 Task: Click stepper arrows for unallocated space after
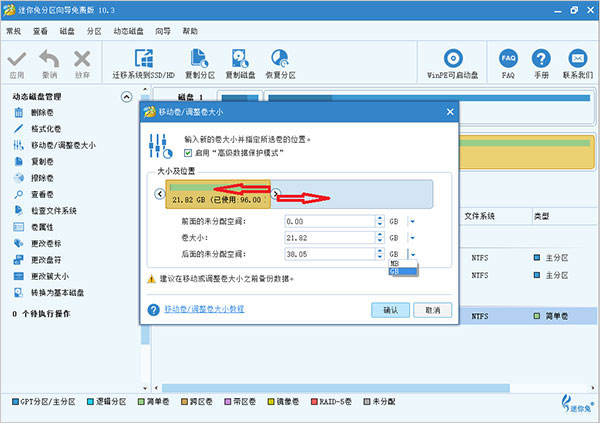click(380, 254)
